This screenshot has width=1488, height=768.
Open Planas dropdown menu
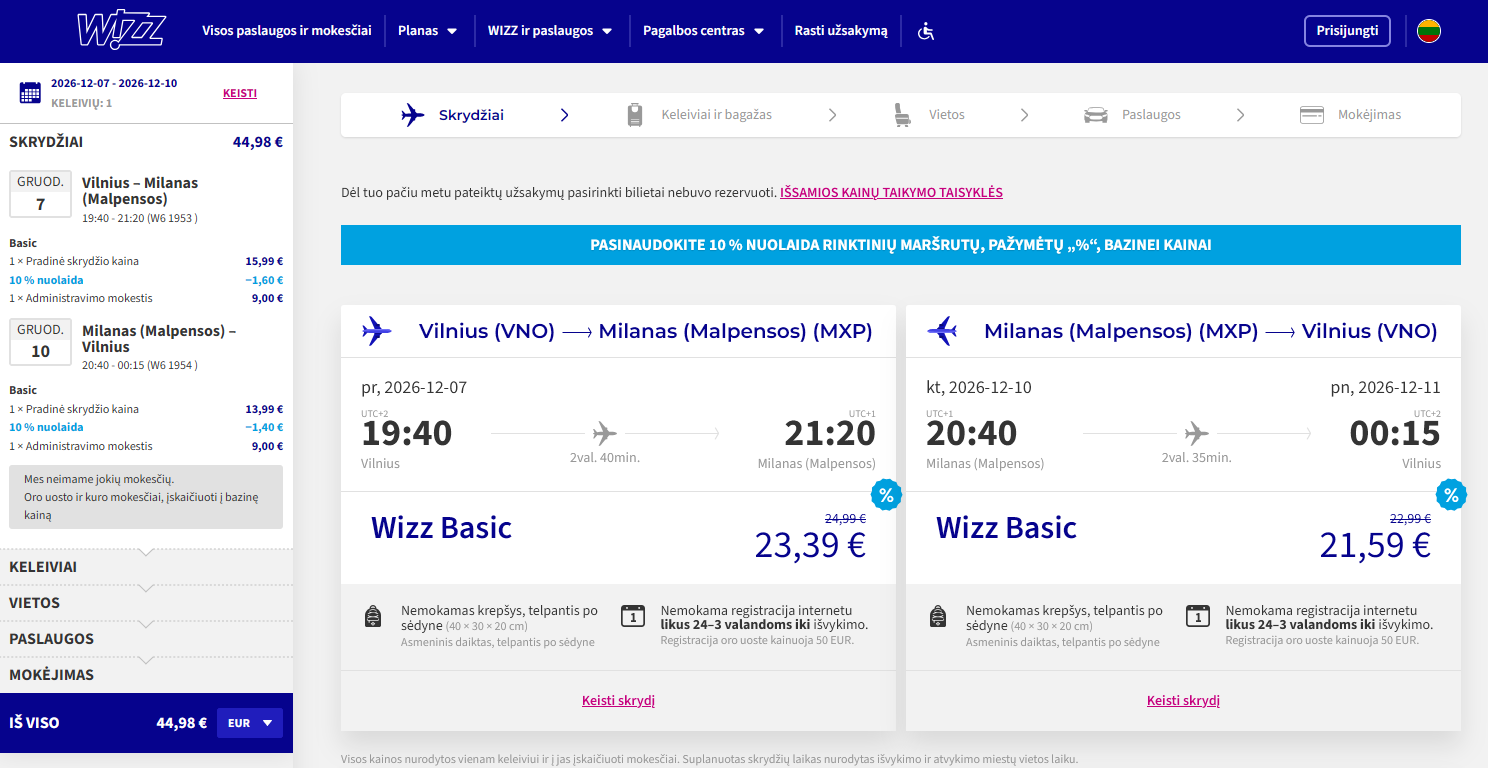pos(428,31)
